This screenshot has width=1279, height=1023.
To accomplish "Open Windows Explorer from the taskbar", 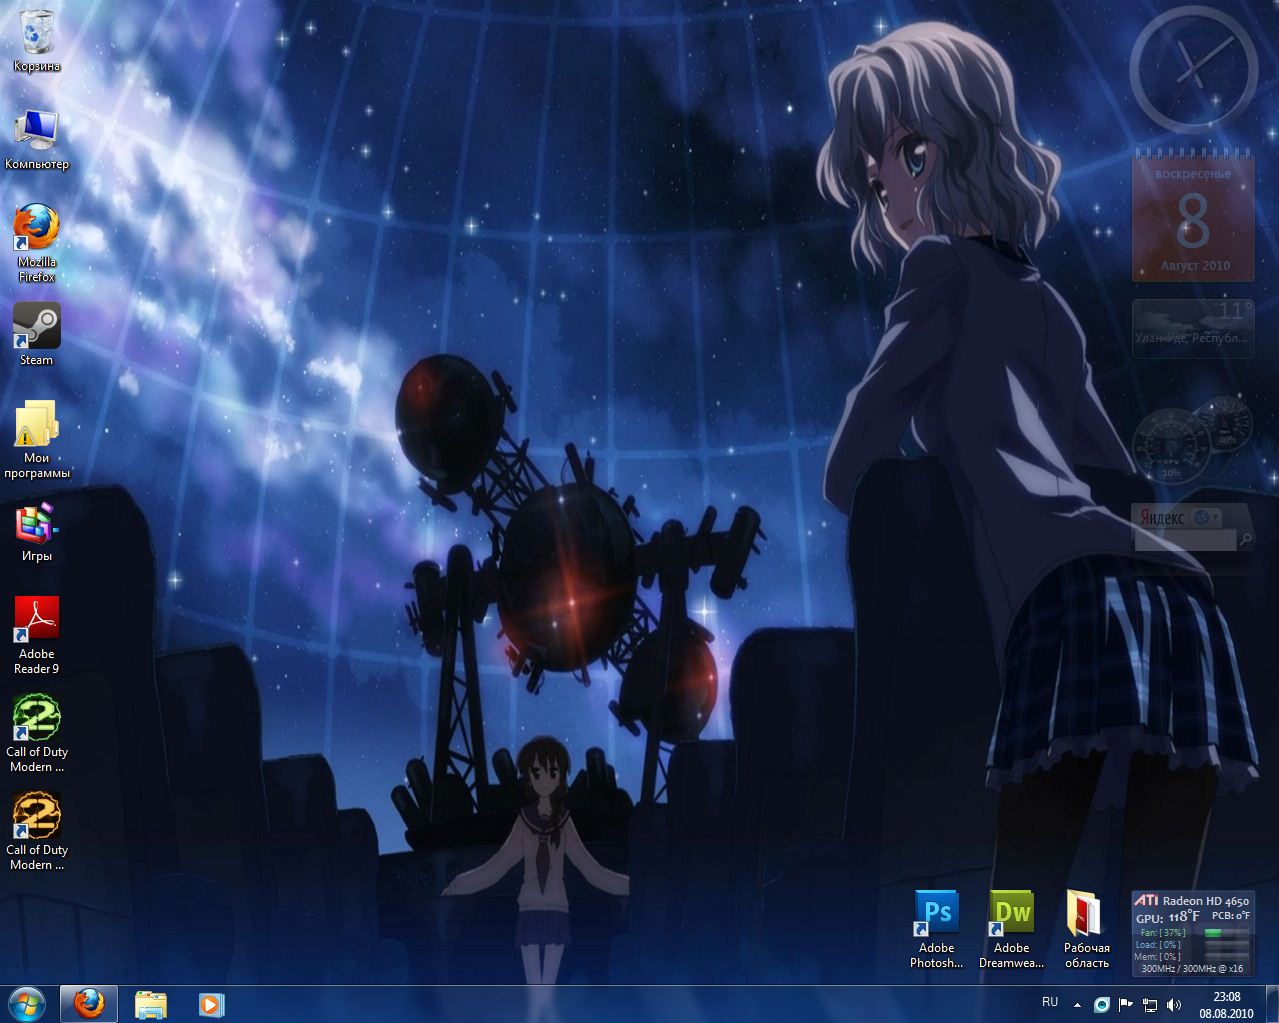I will [151, 1004].
